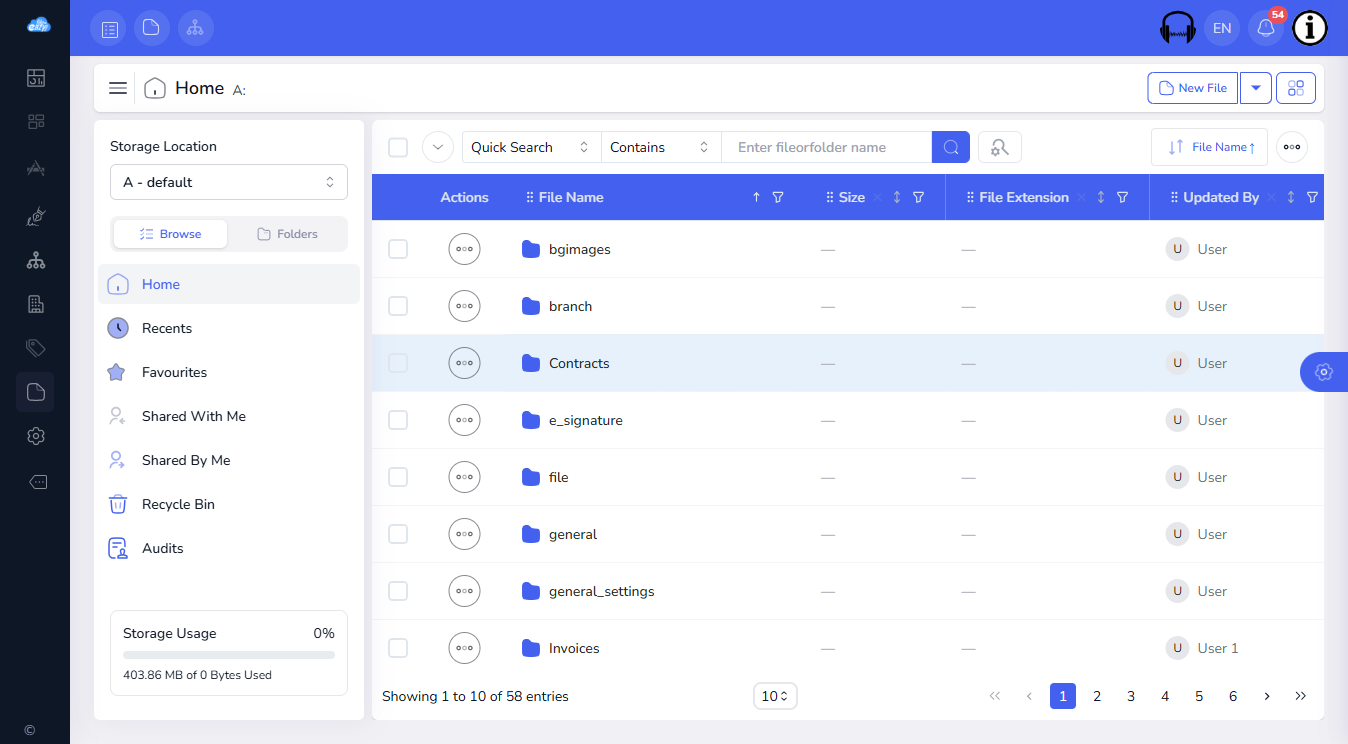Open the Quick Search dropdown
Viewport: 1348px width, 744px height.
(531, 147)
